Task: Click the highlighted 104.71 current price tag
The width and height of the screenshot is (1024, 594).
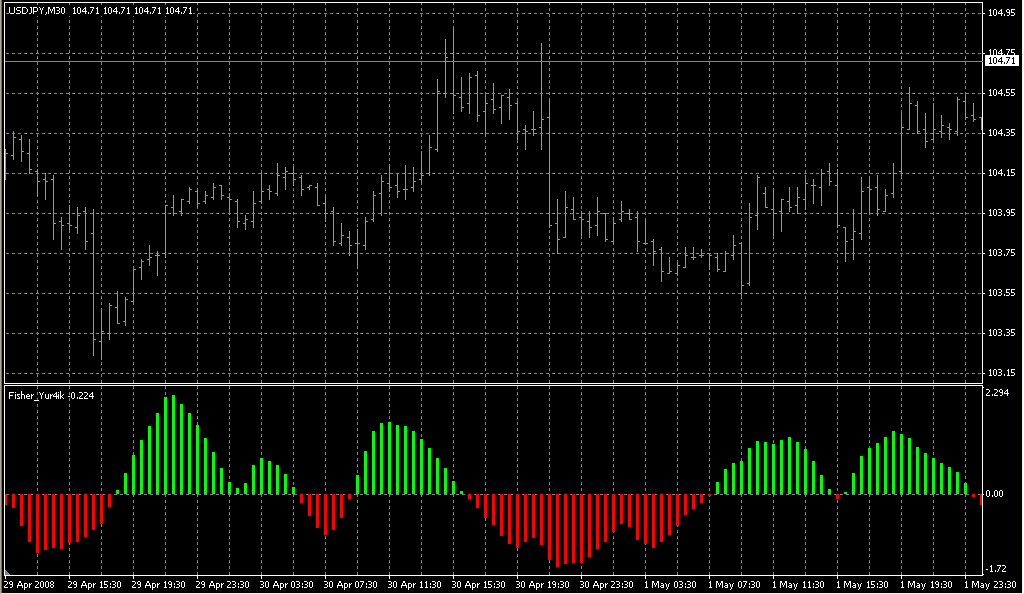Action: pyautogui.click(x=1000, y=61)
